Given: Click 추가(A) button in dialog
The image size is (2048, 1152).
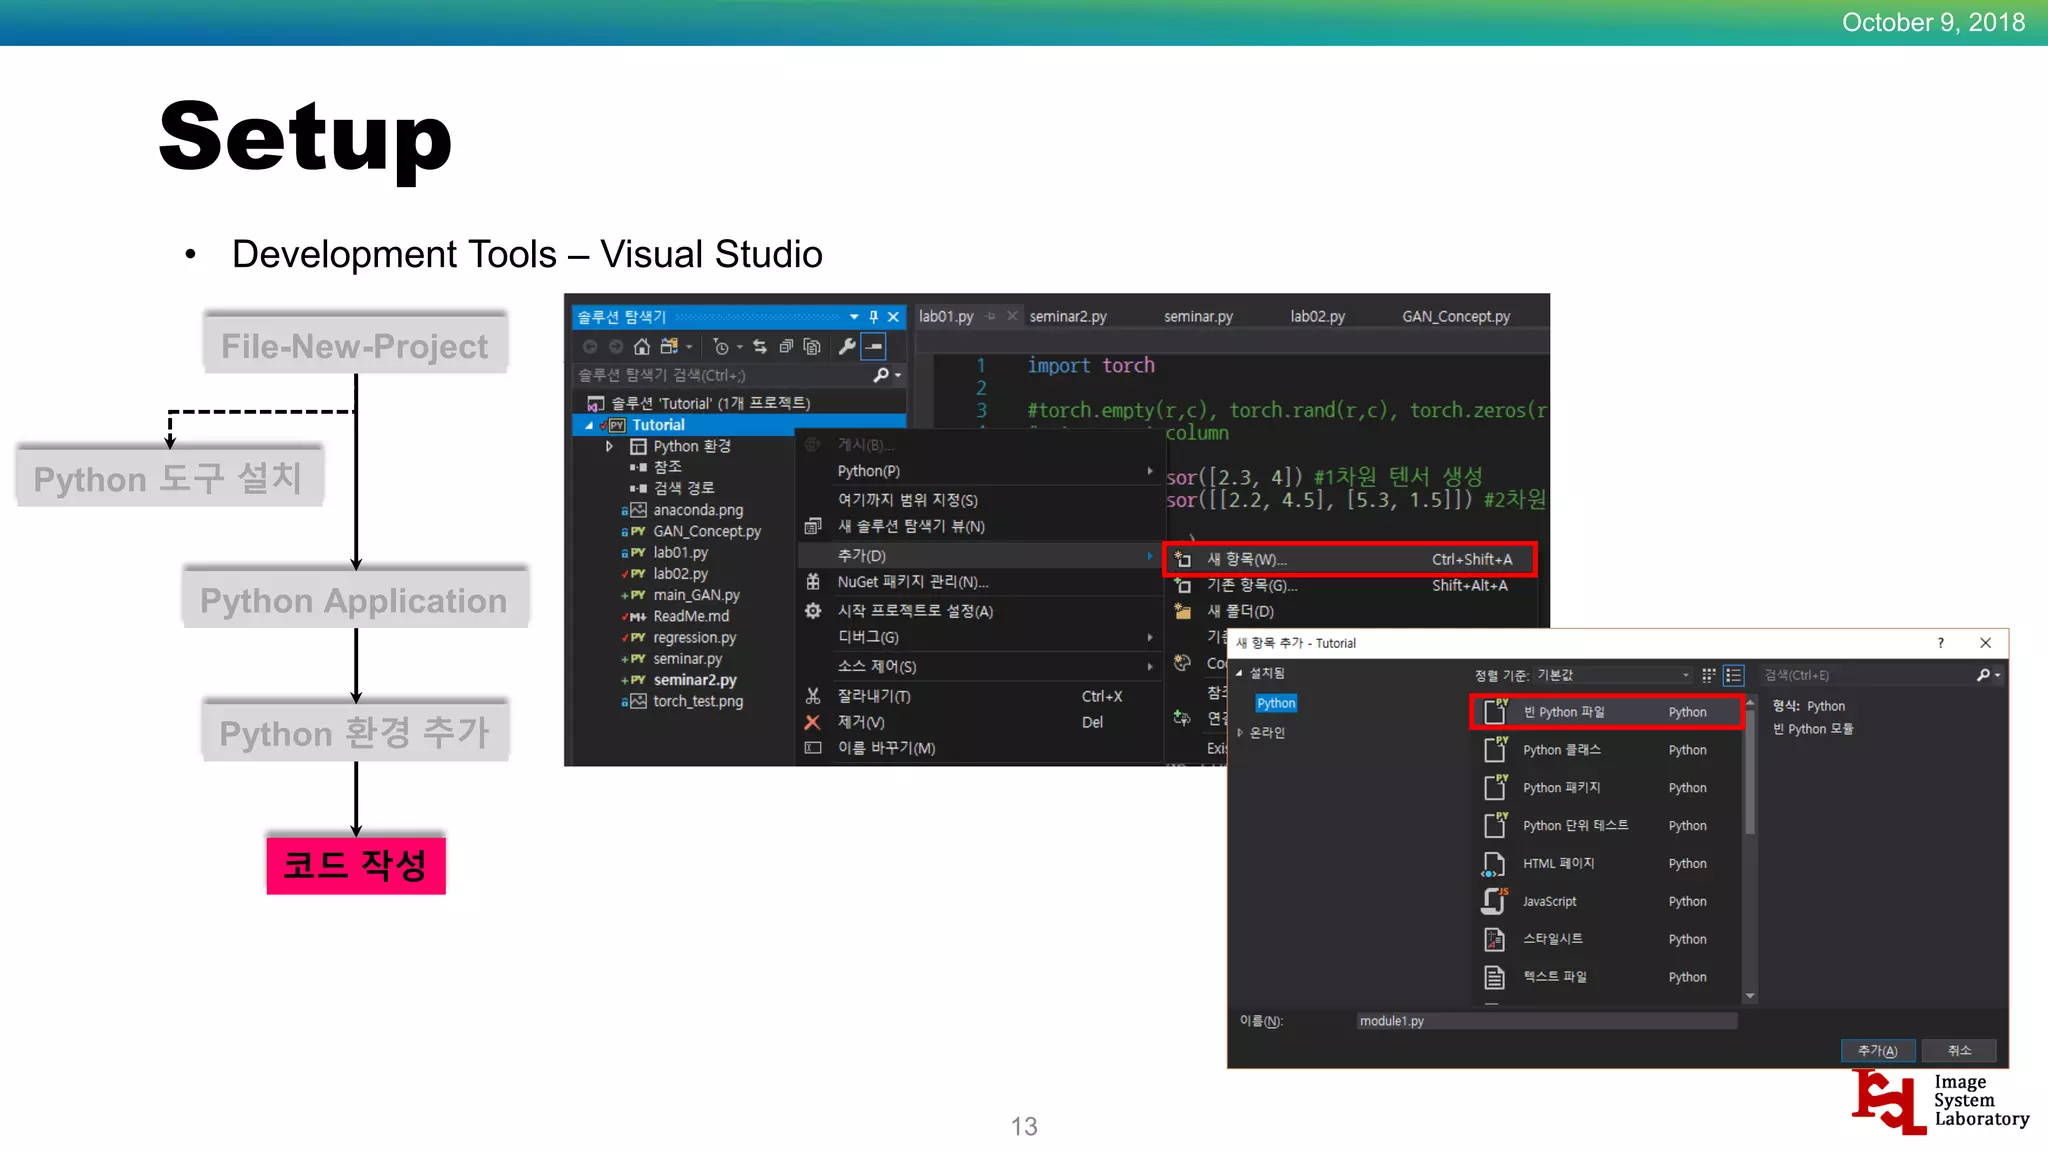Looking at the screenshot, I should (1877, 1050).
